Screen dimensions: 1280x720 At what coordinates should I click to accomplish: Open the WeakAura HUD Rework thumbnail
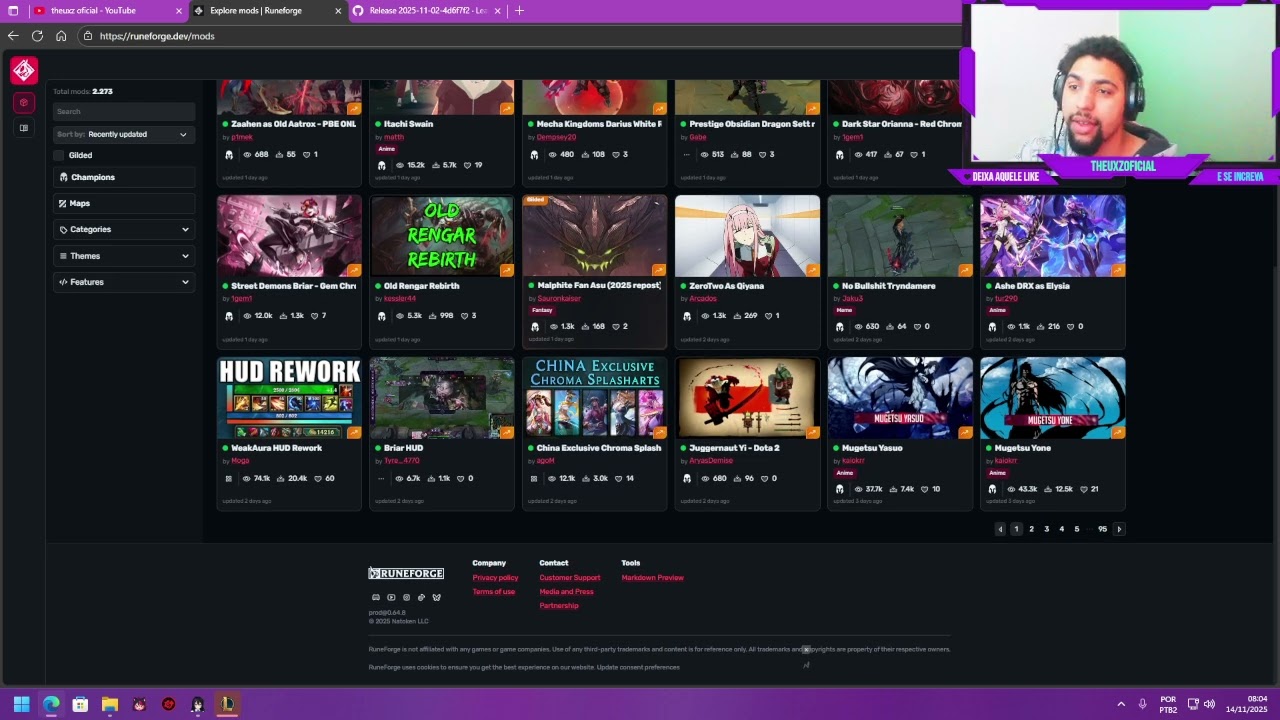click(x=289, y=398)
